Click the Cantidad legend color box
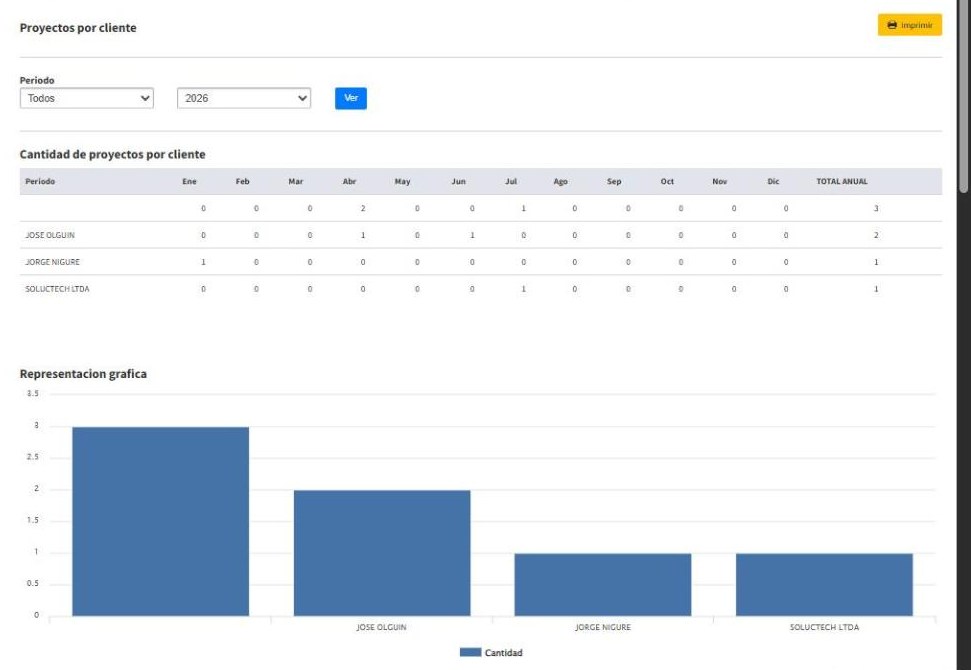 (470, 652)
